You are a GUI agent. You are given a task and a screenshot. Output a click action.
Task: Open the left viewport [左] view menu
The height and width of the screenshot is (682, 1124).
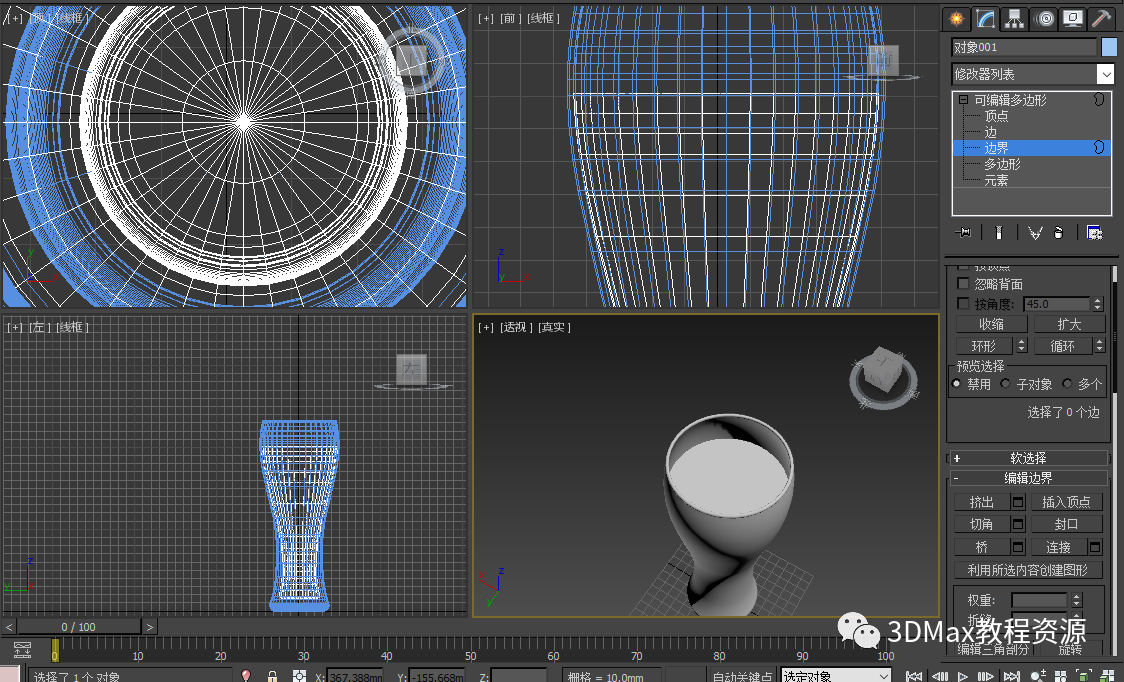tap(39, 327)
